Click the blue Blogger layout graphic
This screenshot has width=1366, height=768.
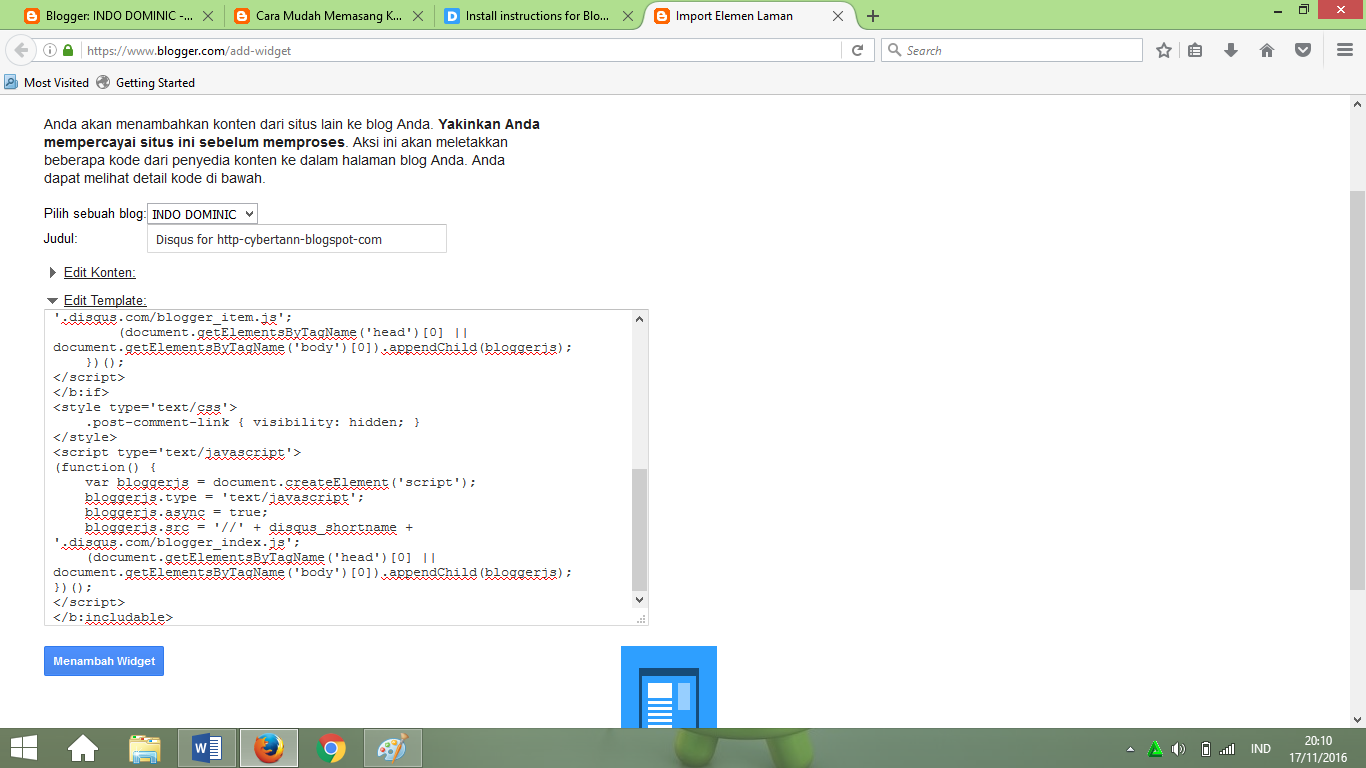[x=669, y=687]
